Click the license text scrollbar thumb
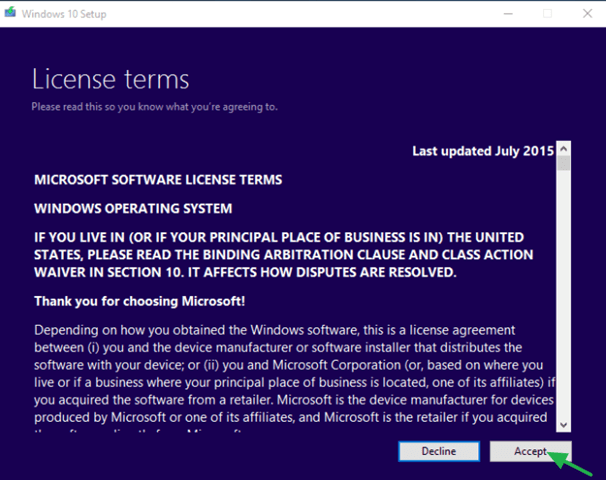The image size is (606, 480). [x=563, y=163]
